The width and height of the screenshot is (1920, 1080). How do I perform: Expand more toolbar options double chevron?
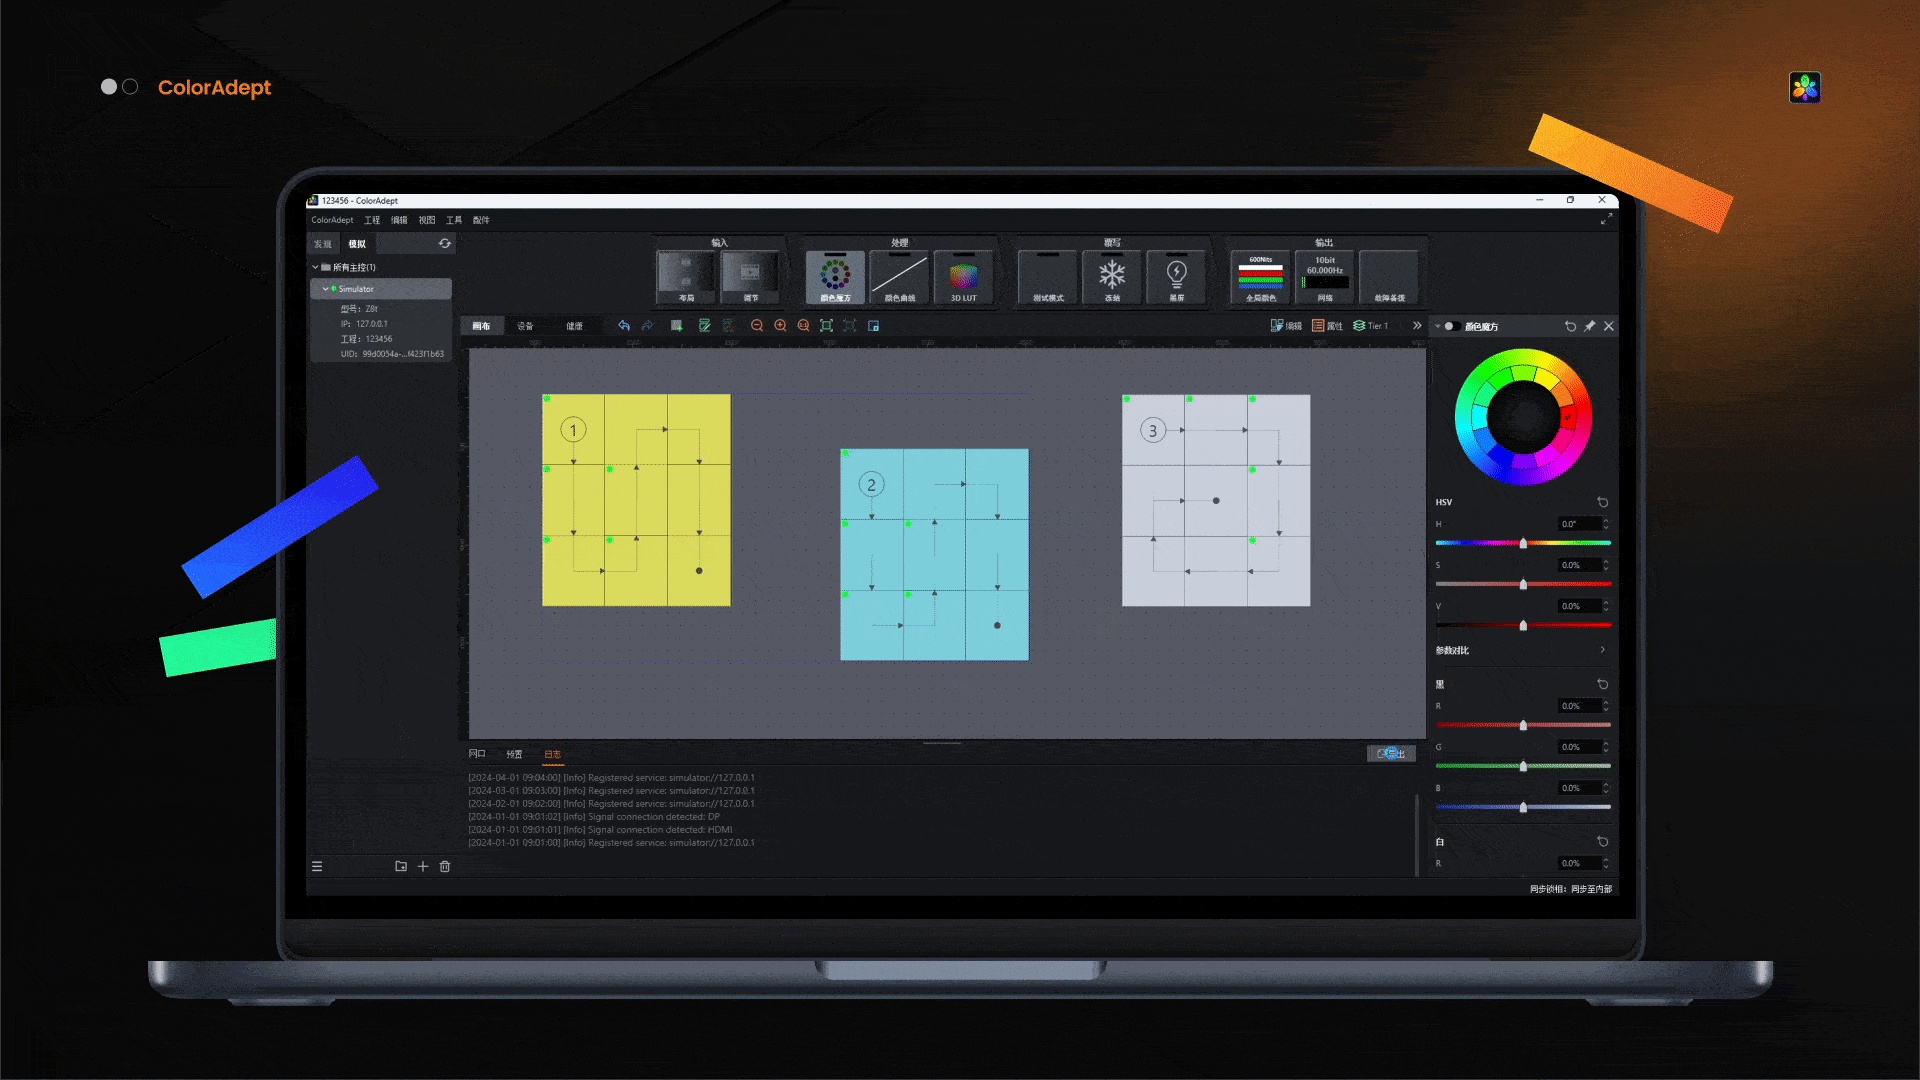[x=1417, y=326]
